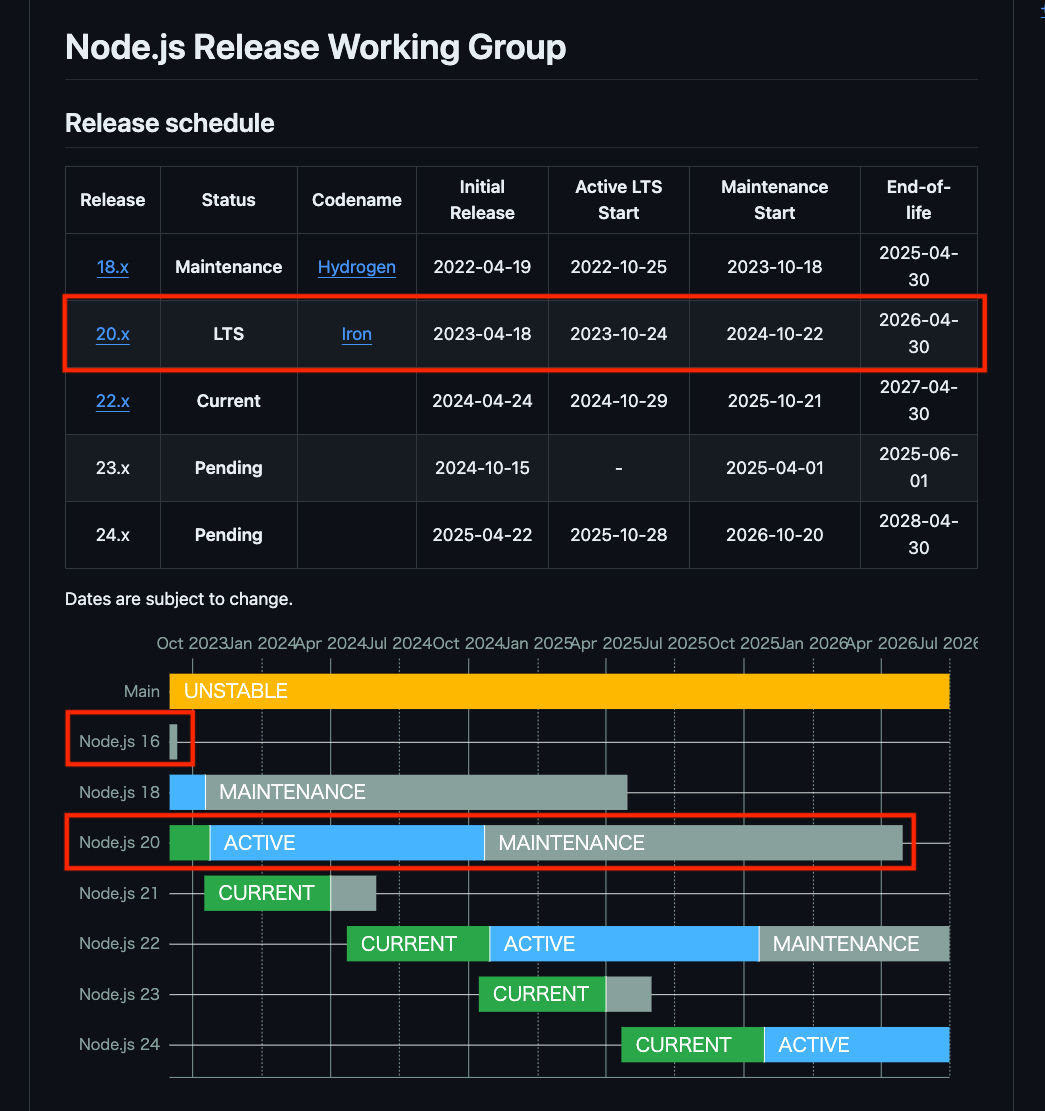Click the Node.js 24 ACTIVE bar

(857, 1044)
